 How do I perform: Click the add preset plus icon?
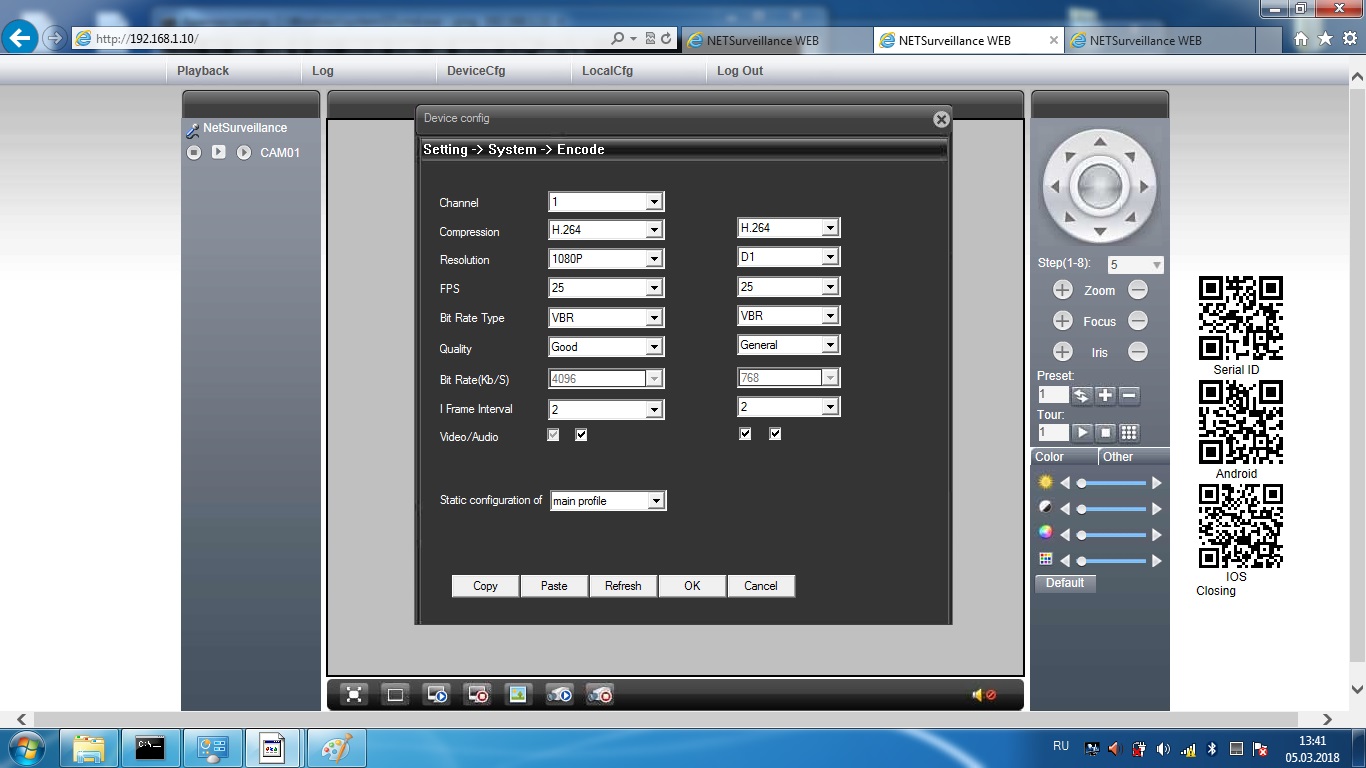click(x=1105, y=395)
